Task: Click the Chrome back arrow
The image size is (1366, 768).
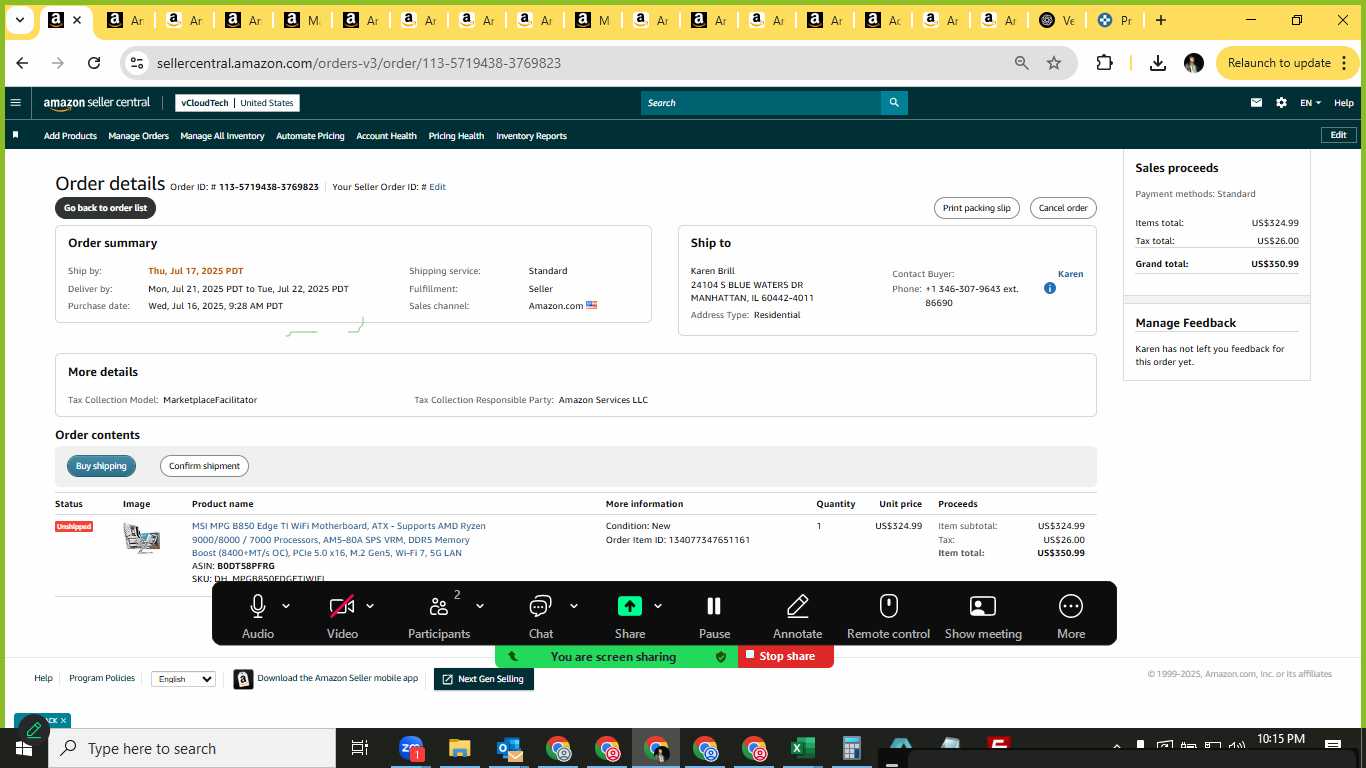Action: (22, 63)
